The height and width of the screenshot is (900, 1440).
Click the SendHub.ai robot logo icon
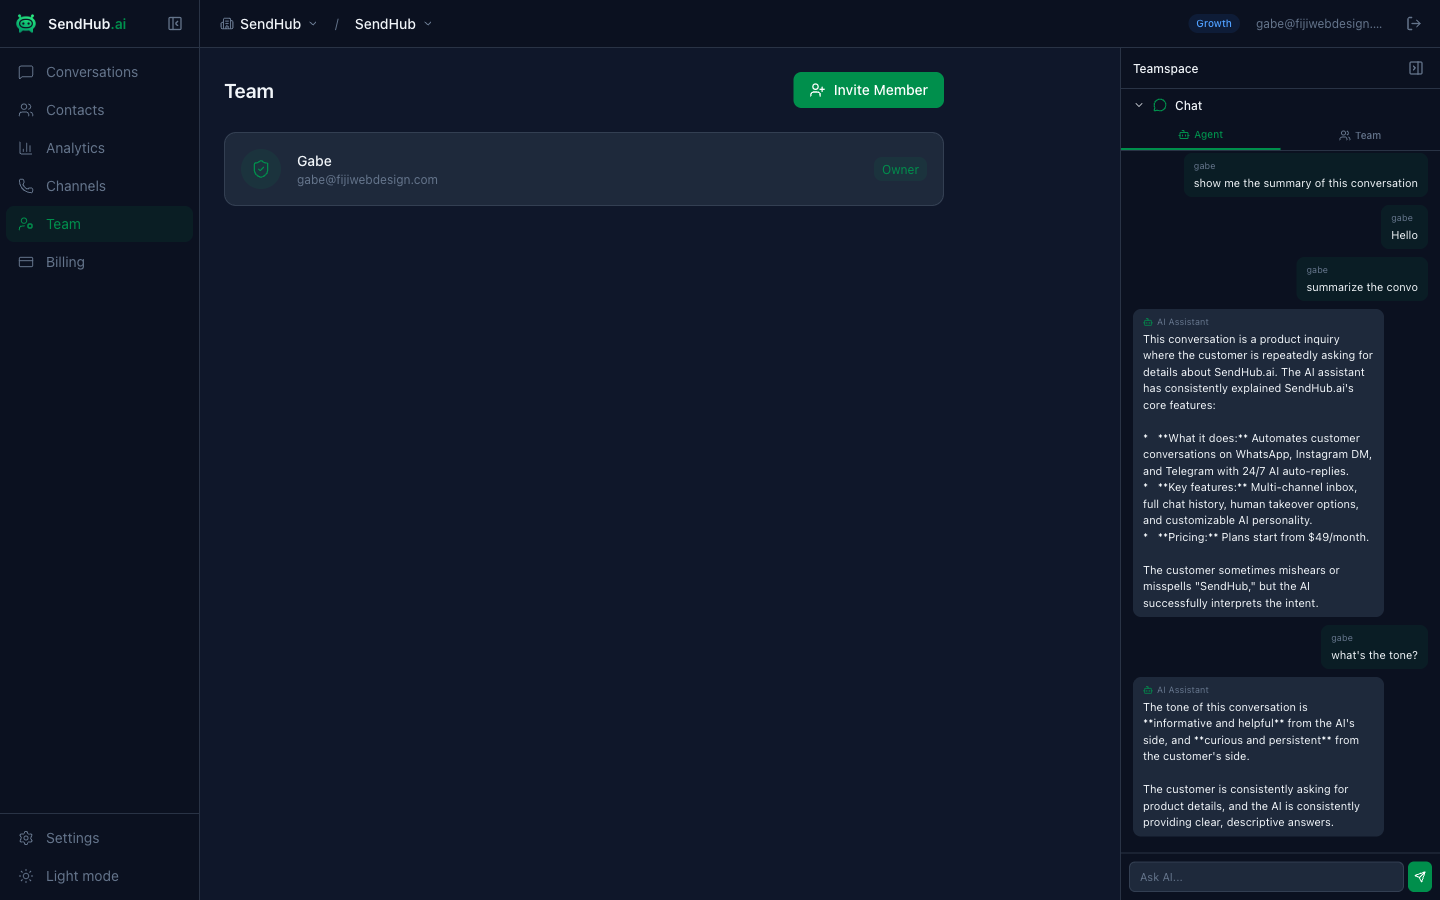click(26, 24)
